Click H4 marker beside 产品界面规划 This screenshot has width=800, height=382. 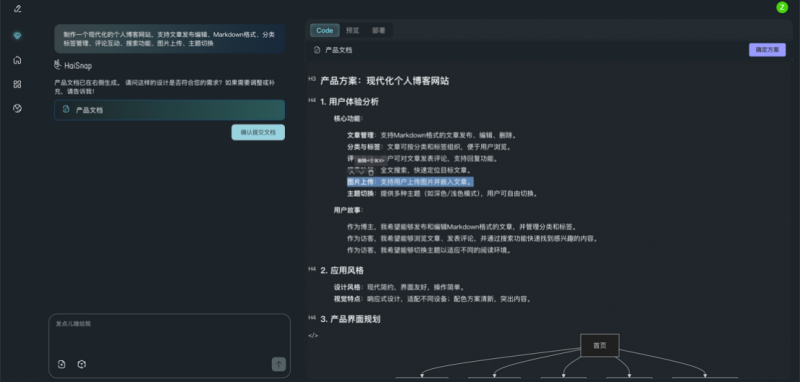312,318
